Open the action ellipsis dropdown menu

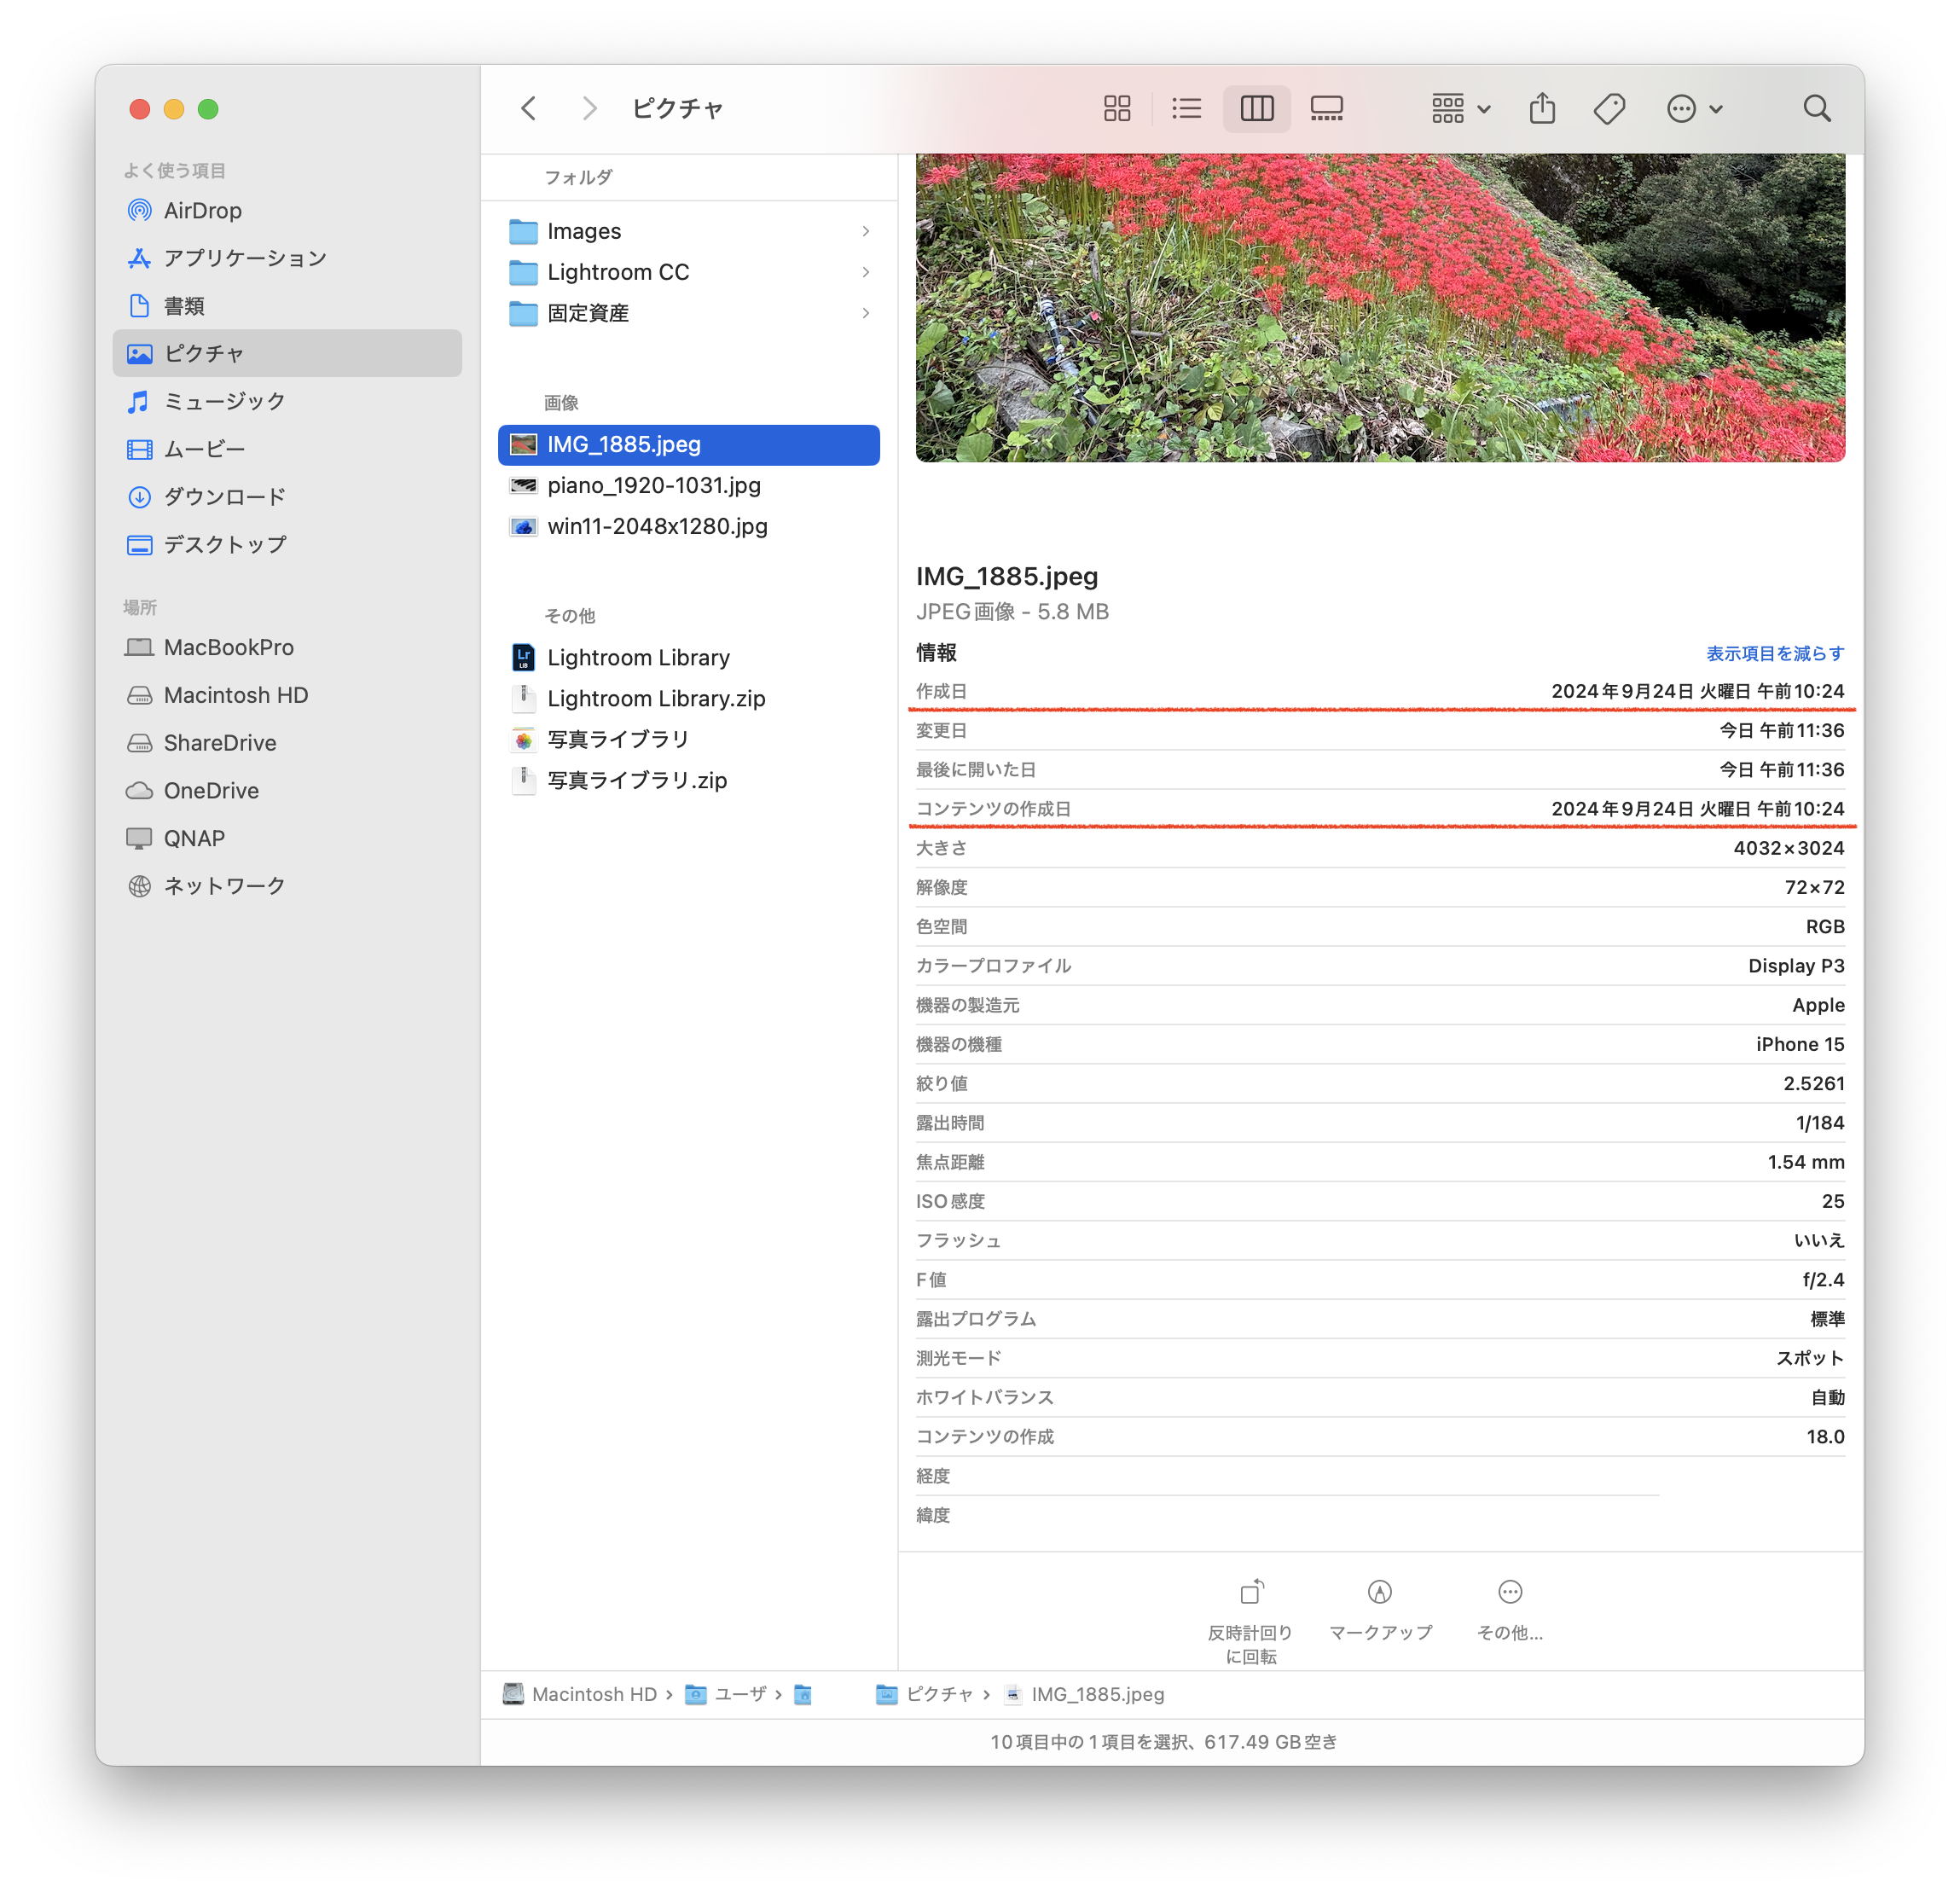coord(1694,108)
